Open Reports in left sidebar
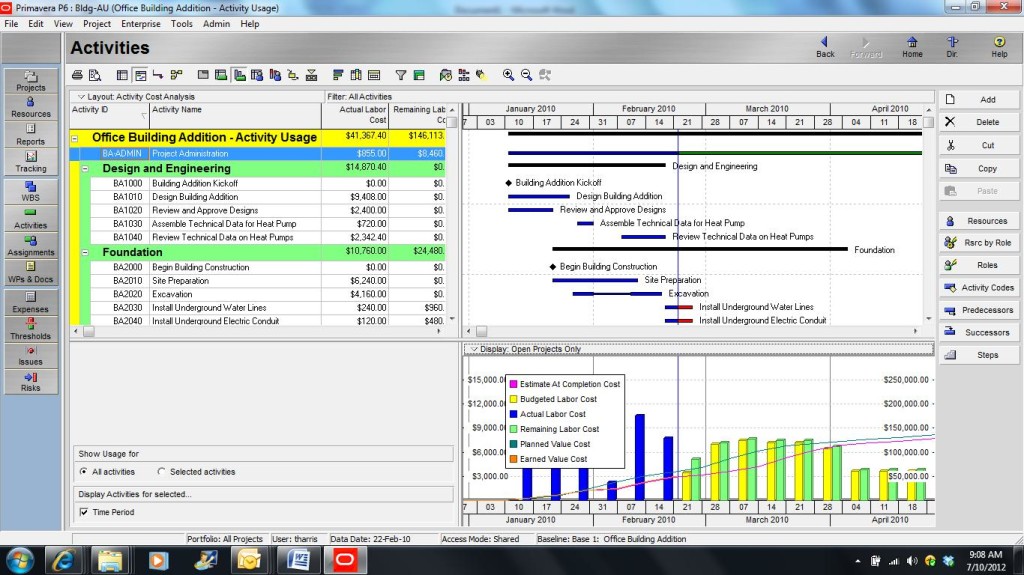The width and height of the screenshot is (1024, 575). point(31,135)
